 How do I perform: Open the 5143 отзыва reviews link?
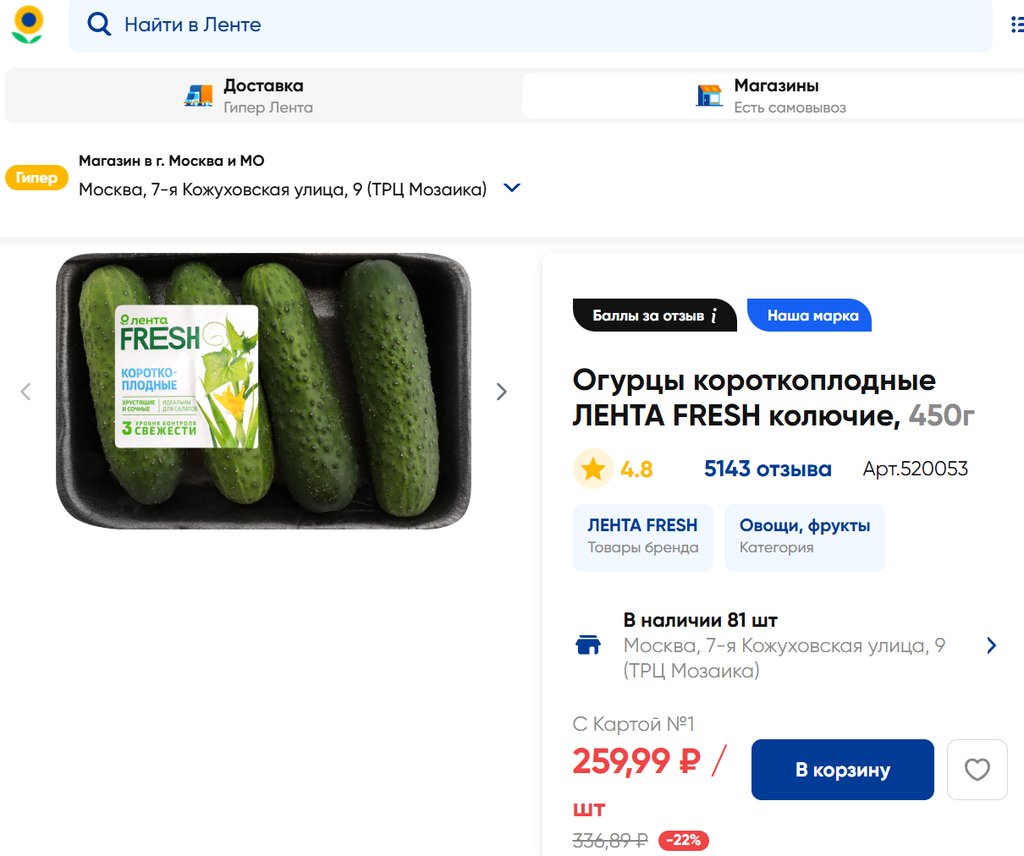[x=767, y=469]
